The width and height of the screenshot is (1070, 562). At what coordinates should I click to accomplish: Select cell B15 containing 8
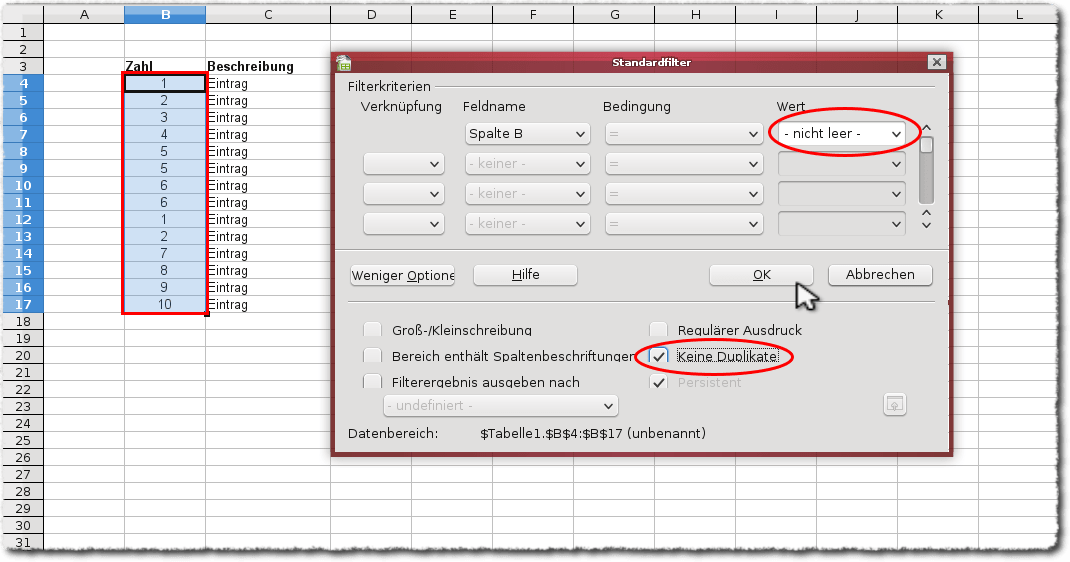(x=165, y=271)
